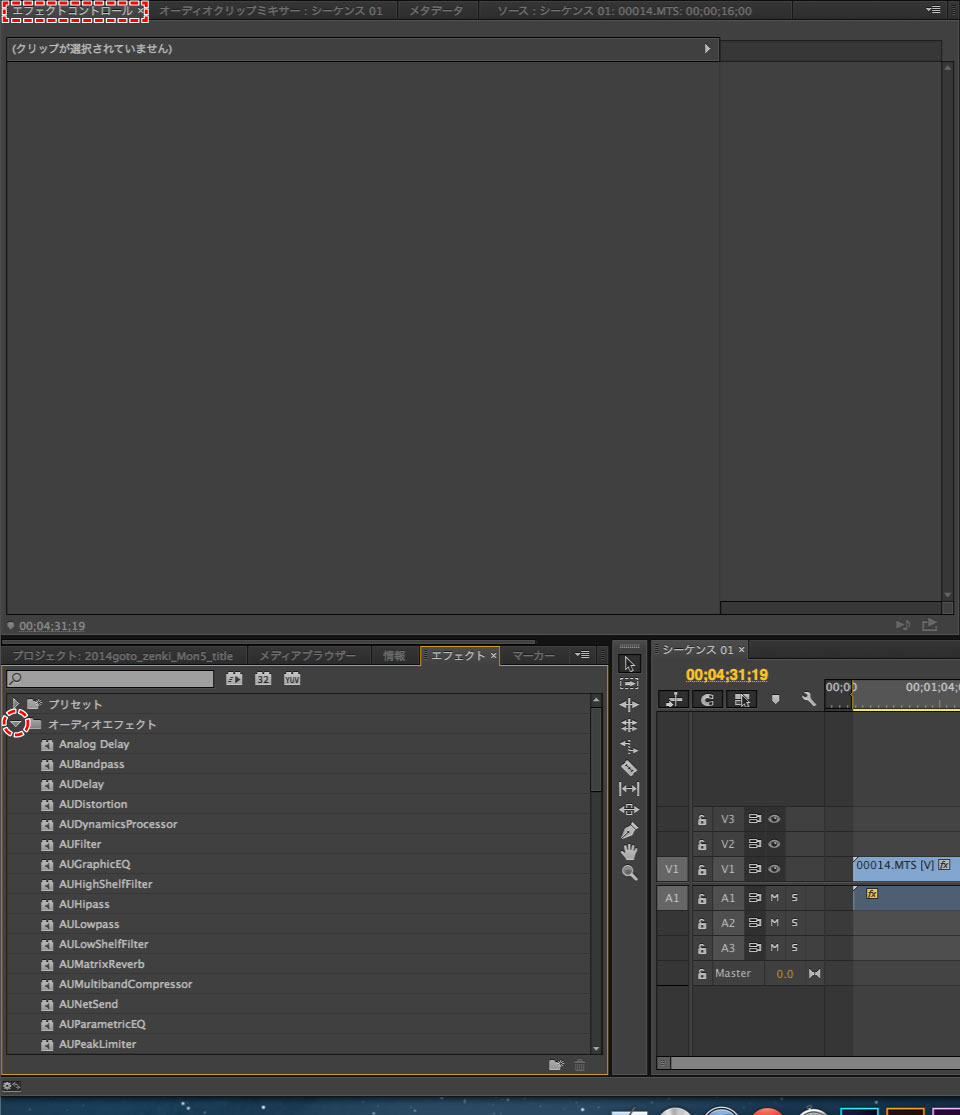Image resolution: width=960 pixels, height=1115 pixels.
Task: Switch to プロジェクト panel tab
Action: tap(122, 656)
